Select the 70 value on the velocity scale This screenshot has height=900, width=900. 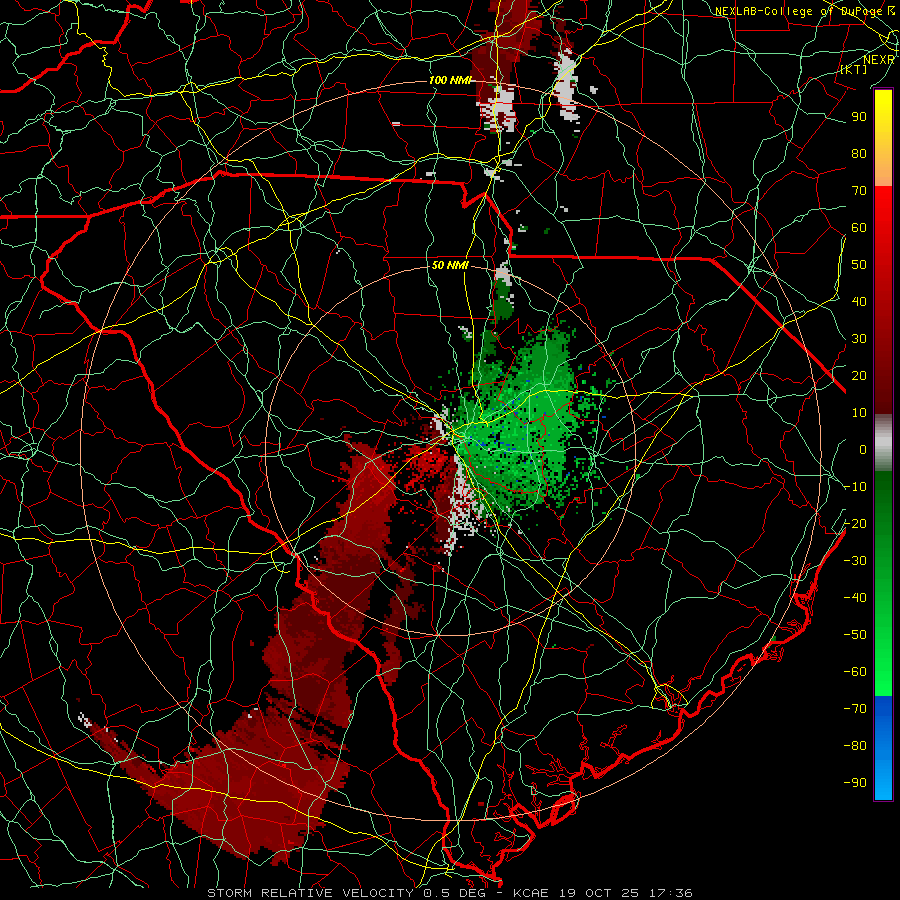point(859,191)
